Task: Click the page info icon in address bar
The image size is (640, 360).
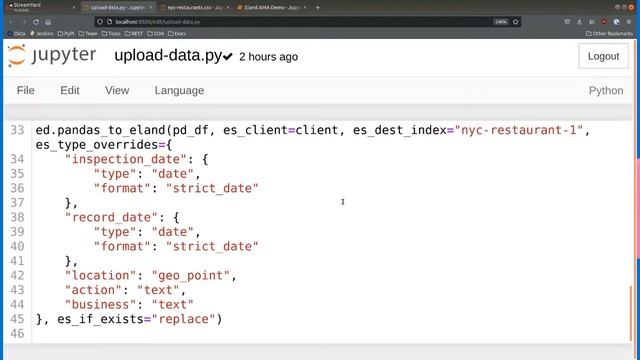Action: coord(109,22)
